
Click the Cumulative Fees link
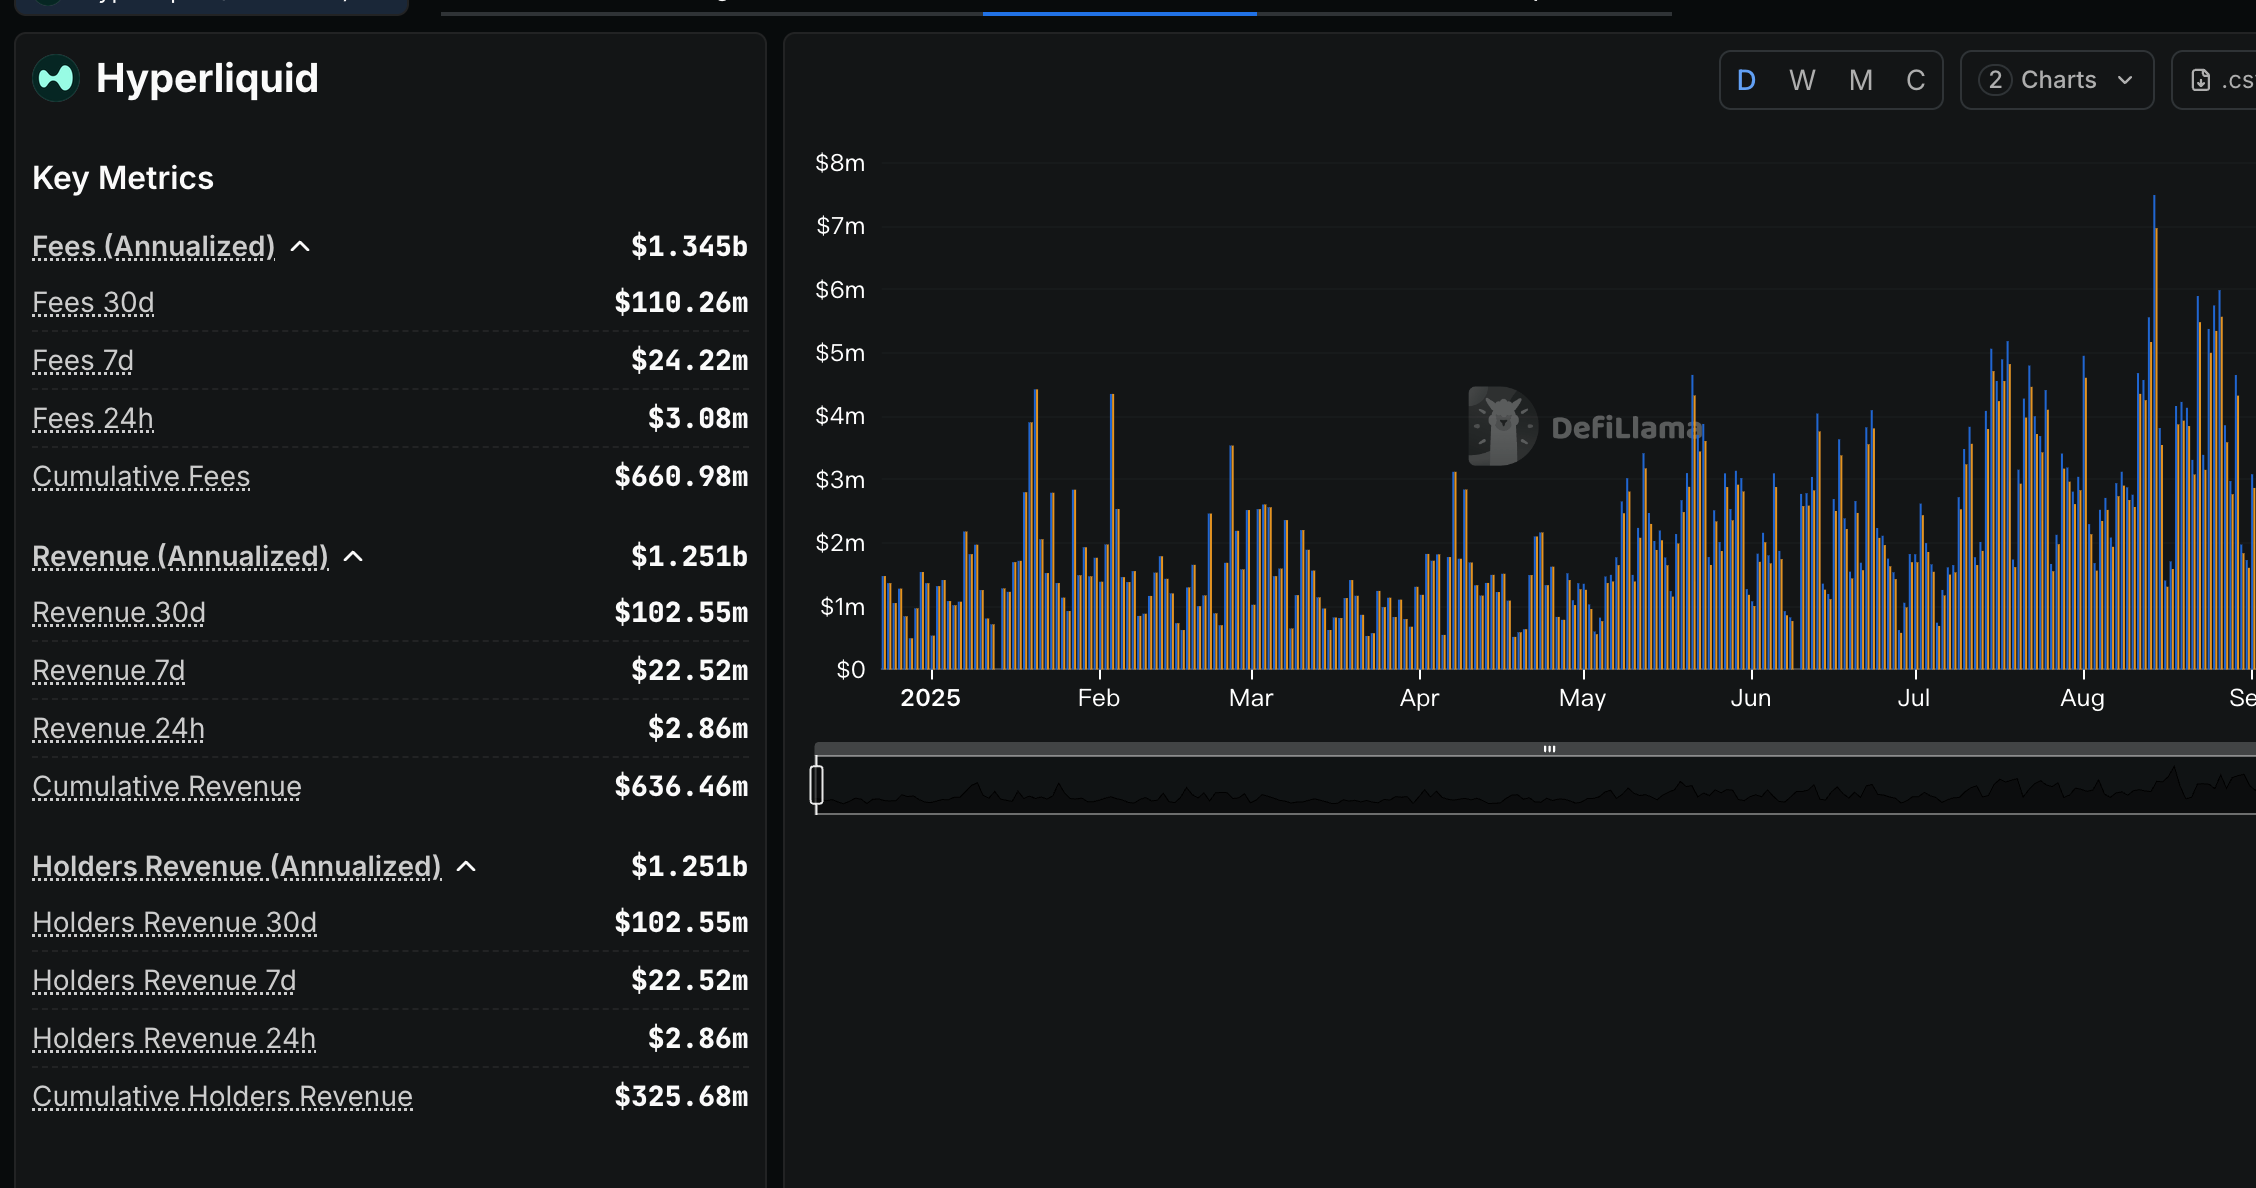point(141,477)
